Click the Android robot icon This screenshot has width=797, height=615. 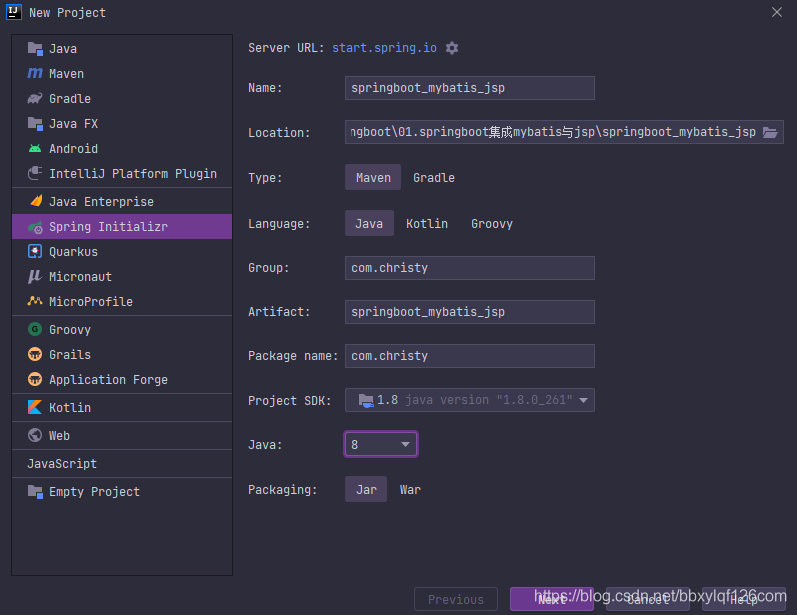[x=35, y=148]
